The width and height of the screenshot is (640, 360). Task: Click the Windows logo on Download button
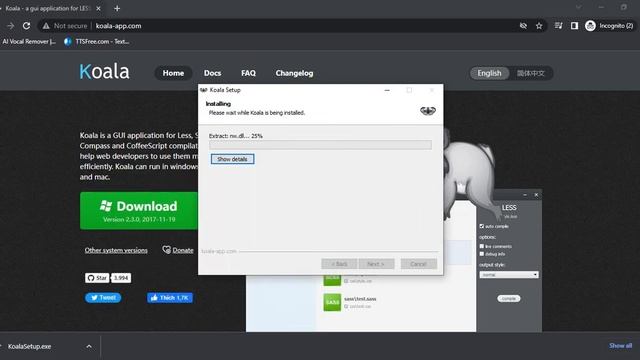pyautogui.click(x=106, y=206)
